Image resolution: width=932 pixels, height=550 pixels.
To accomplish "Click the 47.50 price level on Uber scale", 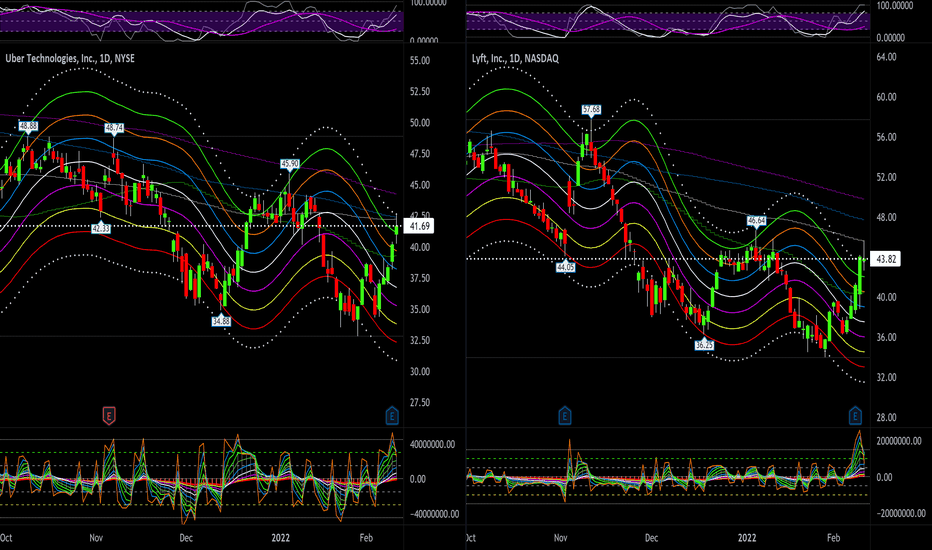I will click(420, 154).
